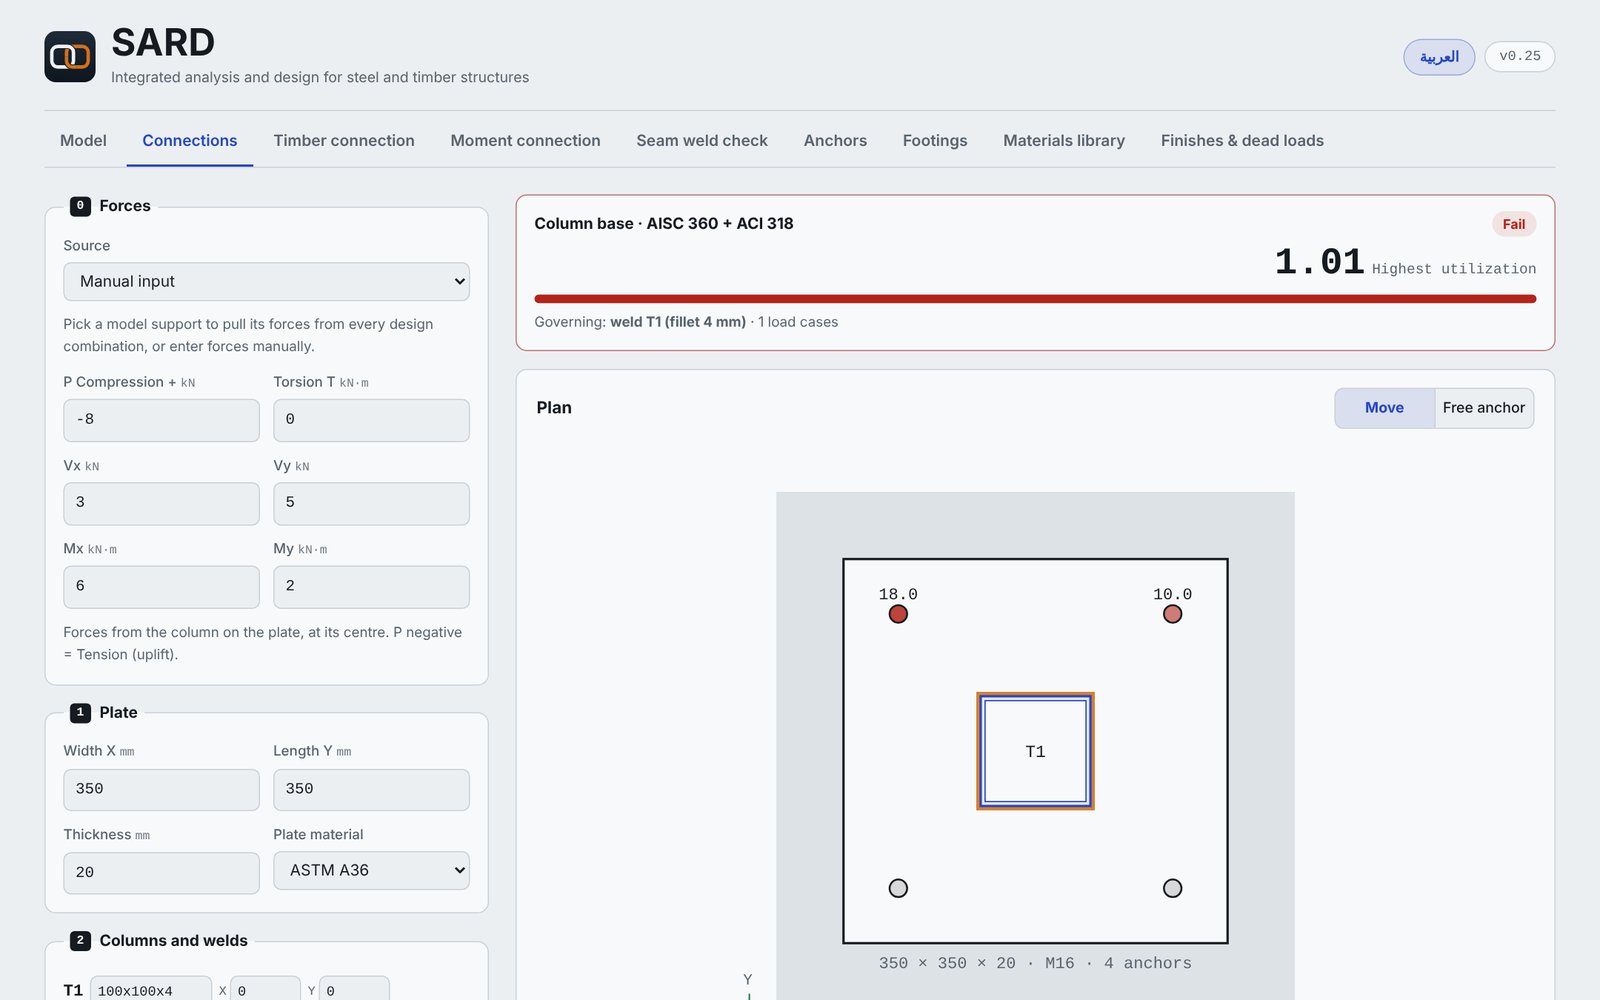Open the Model tab
Viewport: 1600px width, 1000px height.
pyautogui.click(x=83, y=141)
